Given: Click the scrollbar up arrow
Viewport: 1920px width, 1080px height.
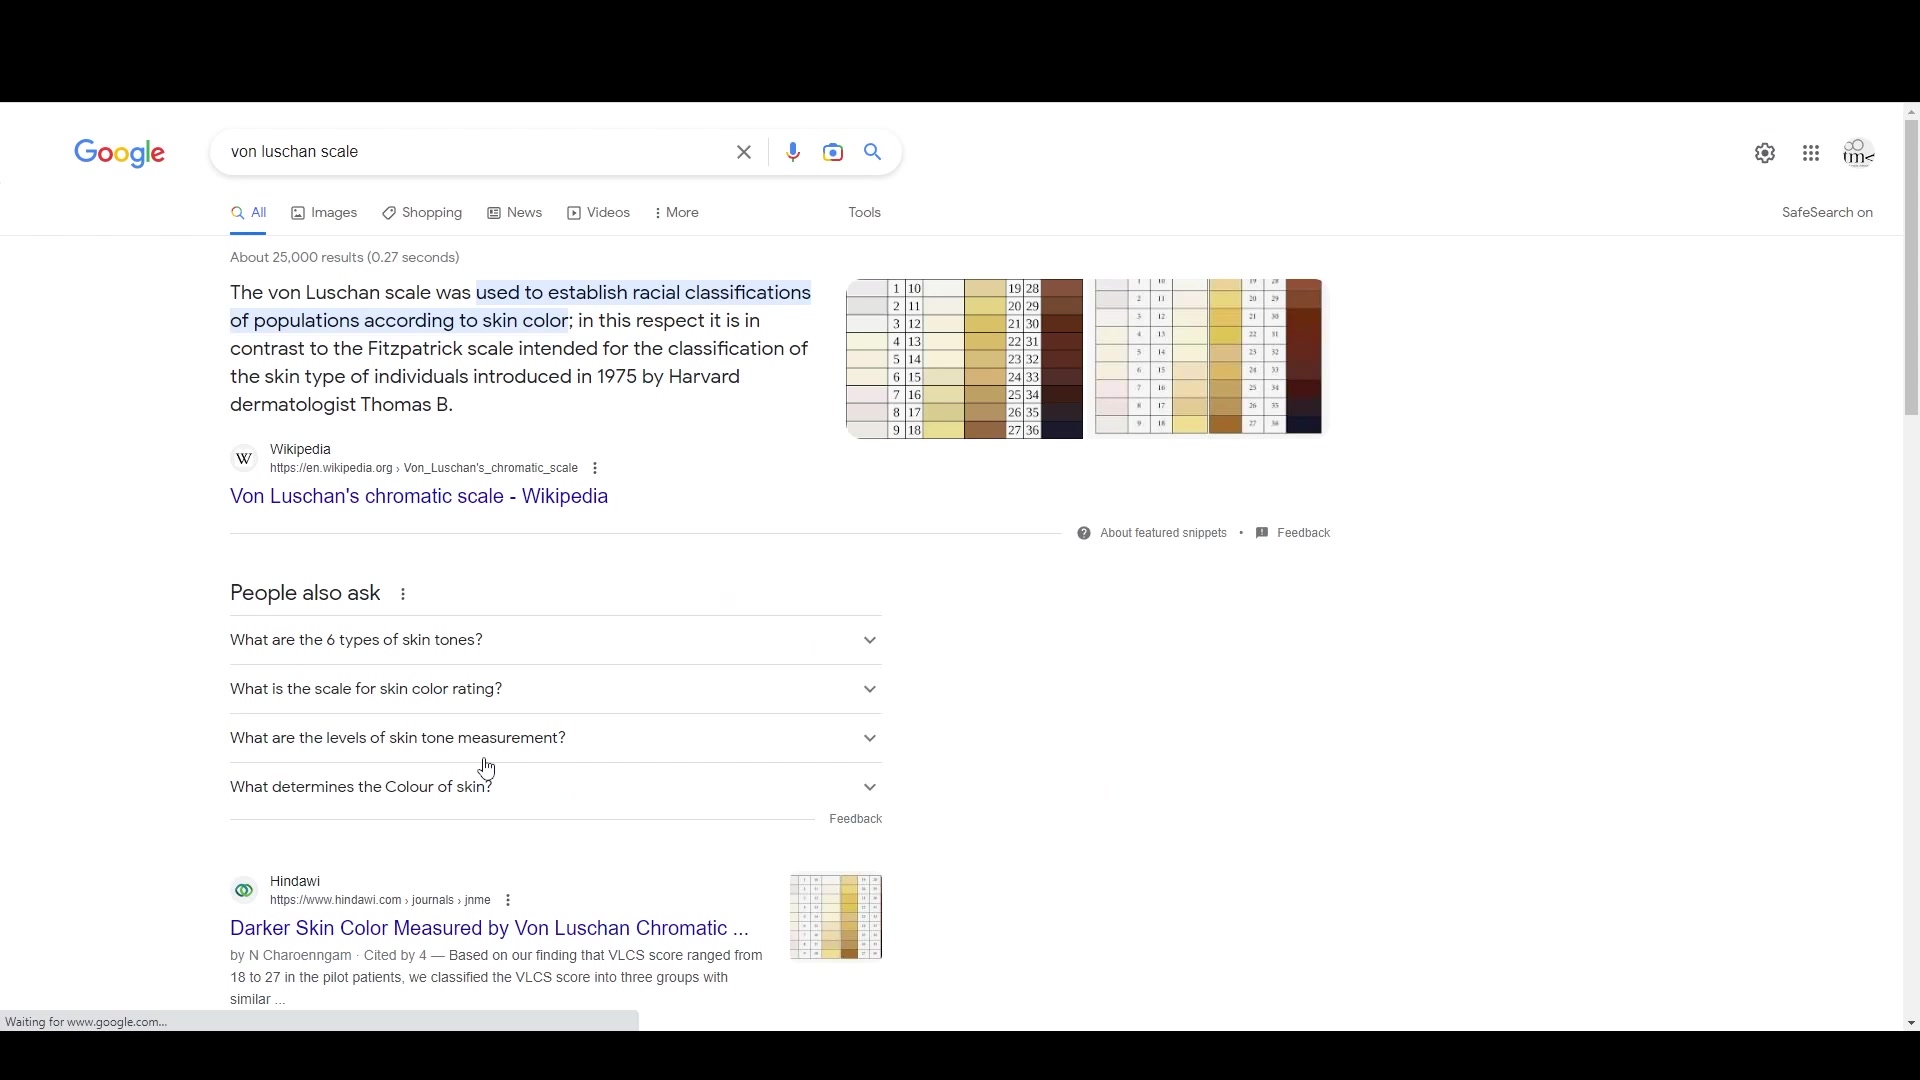Looking at the screenshot, I should [1911, 111].
